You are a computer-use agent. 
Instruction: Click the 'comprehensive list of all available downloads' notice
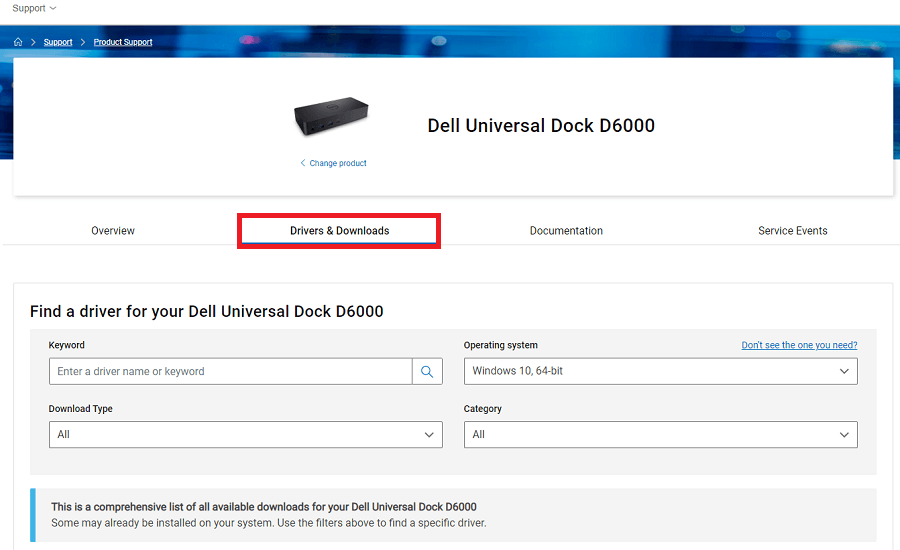tap(453, 515)
